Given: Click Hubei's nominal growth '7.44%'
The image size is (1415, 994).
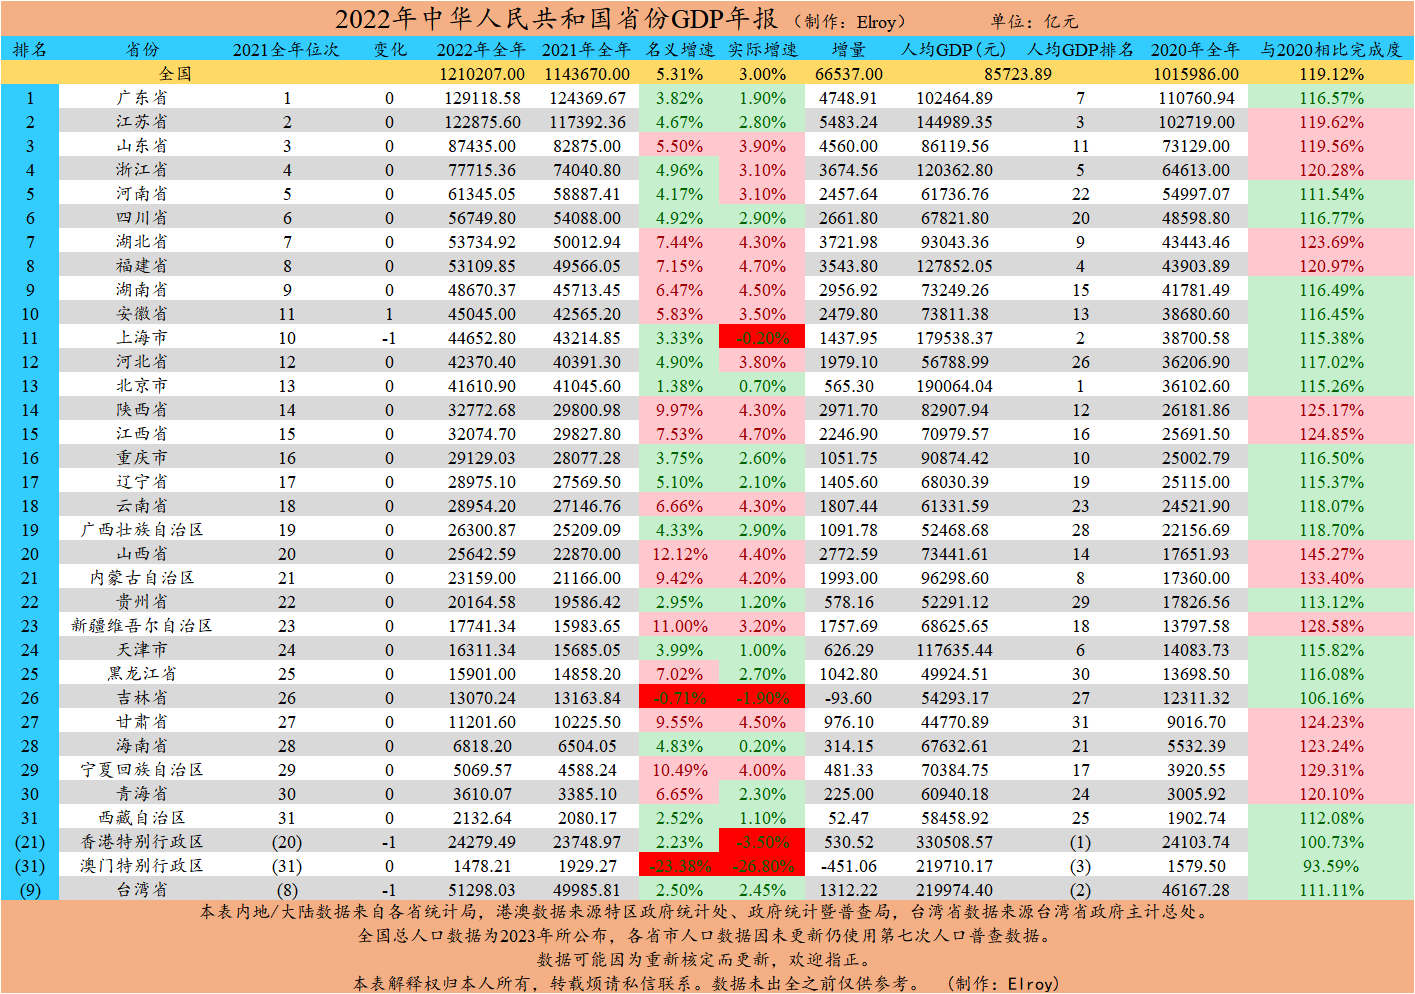Looking at the screenshot, I should (679, 242).
